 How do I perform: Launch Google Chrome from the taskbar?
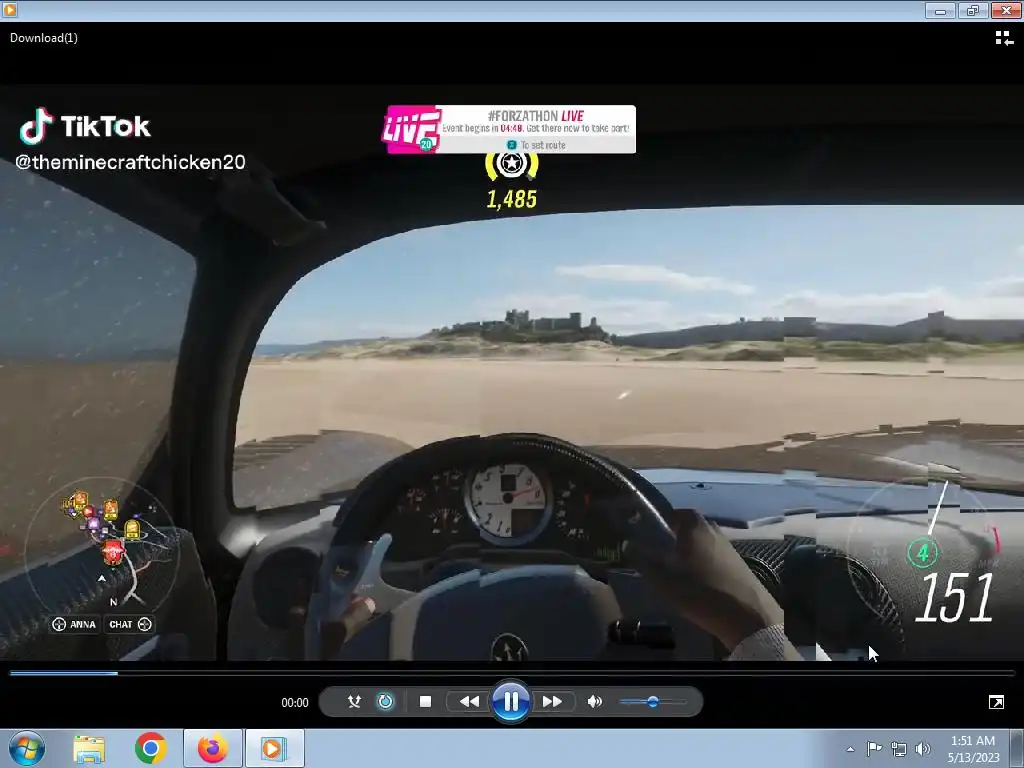pyautogui.click(x=151, y=748)
